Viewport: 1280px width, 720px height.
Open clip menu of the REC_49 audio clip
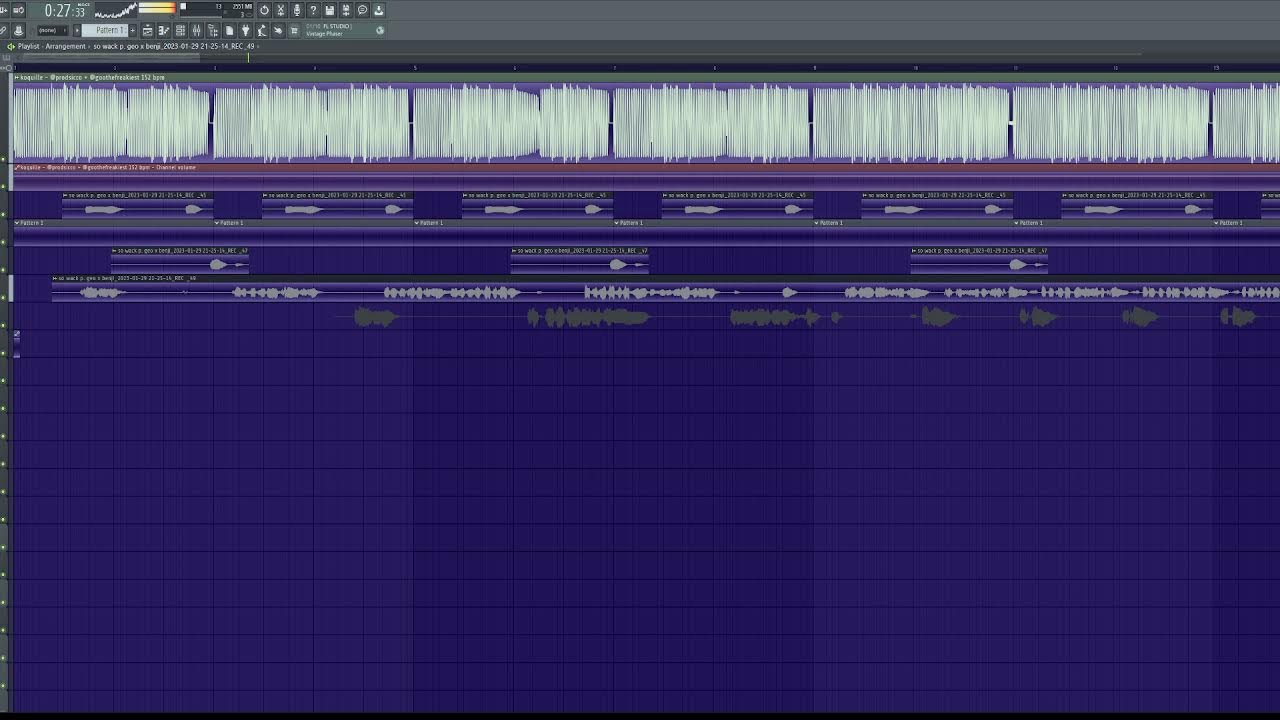coord(55,278)
